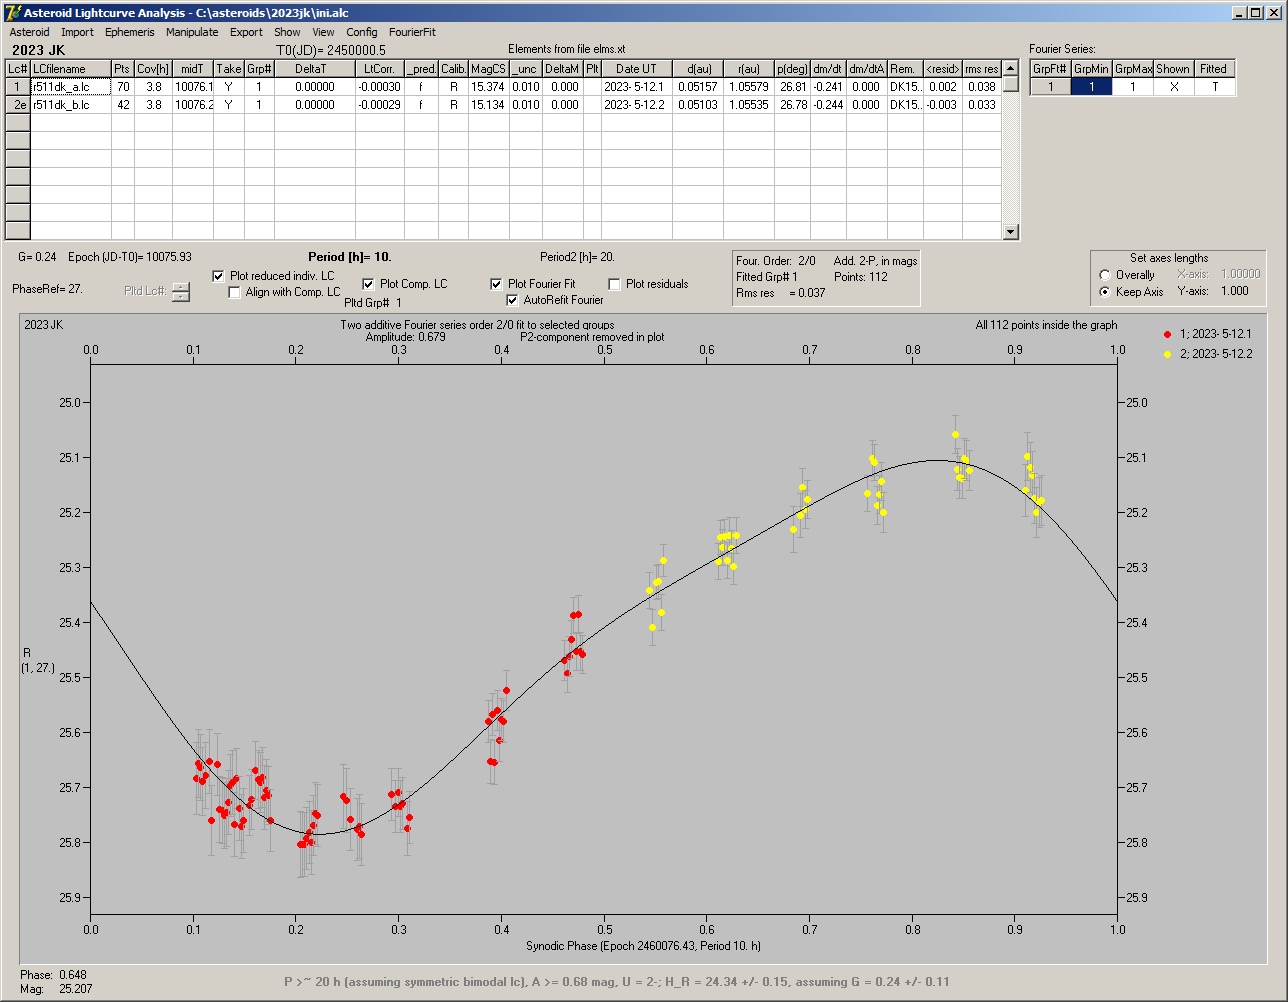Click the Fitted cell marked T

[x=1214, y=87]
